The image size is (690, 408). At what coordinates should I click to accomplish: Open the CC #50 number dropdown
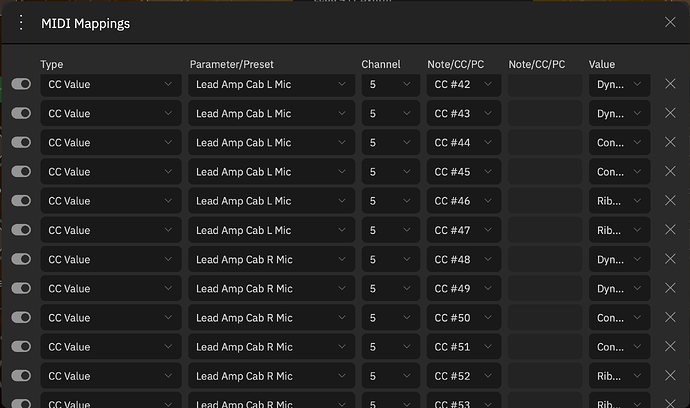pos(464,317)
